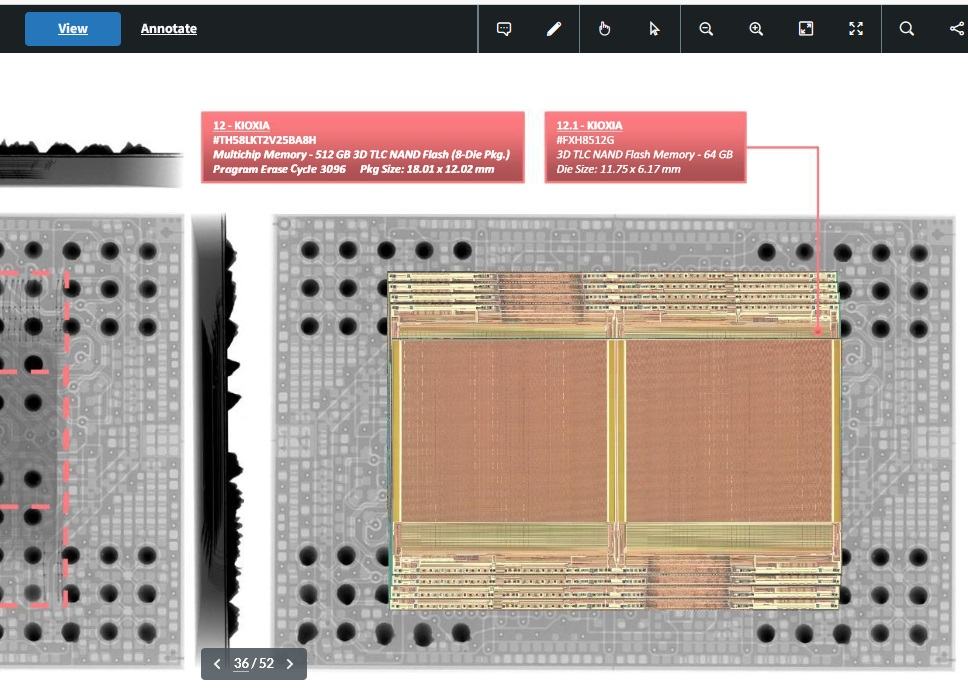Image resolution: width=968 pixels, height=691 pixels.
Task: Fit page to window icon
Action: pyautogui.click(x=806, y=28)
